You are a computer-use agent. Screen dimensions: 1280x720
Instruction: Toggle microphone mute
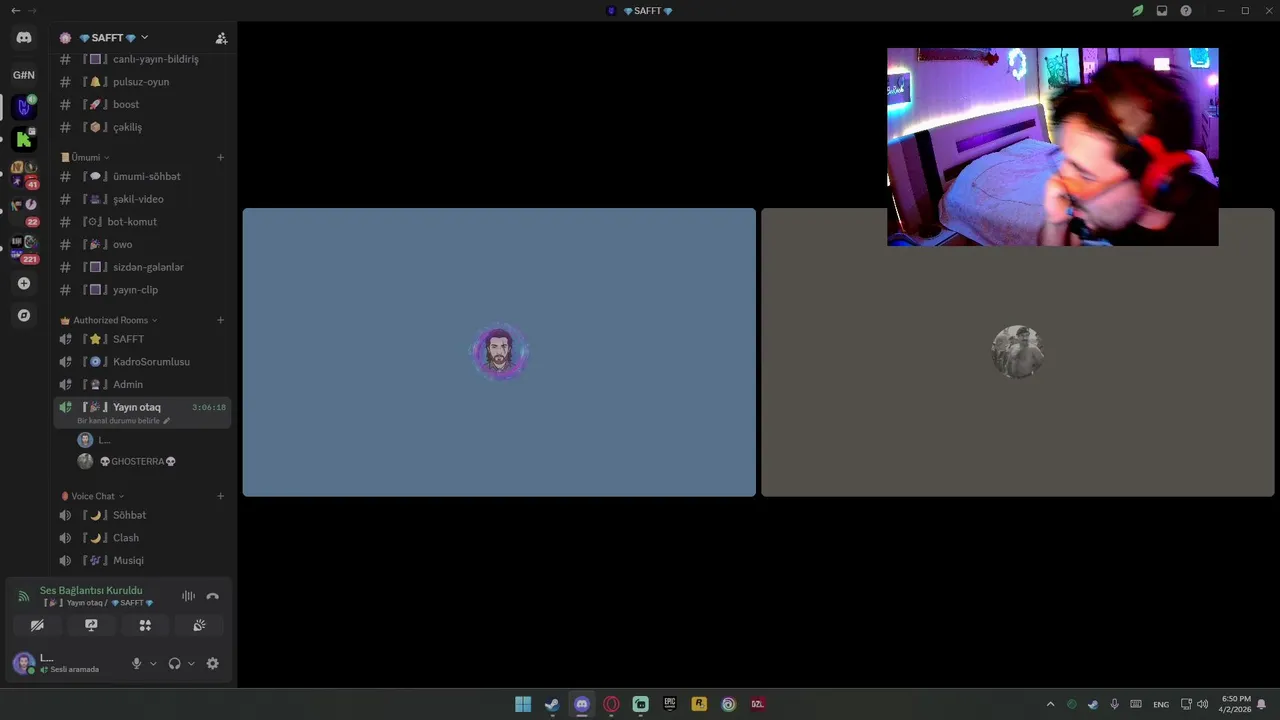[x=137, y=663]
